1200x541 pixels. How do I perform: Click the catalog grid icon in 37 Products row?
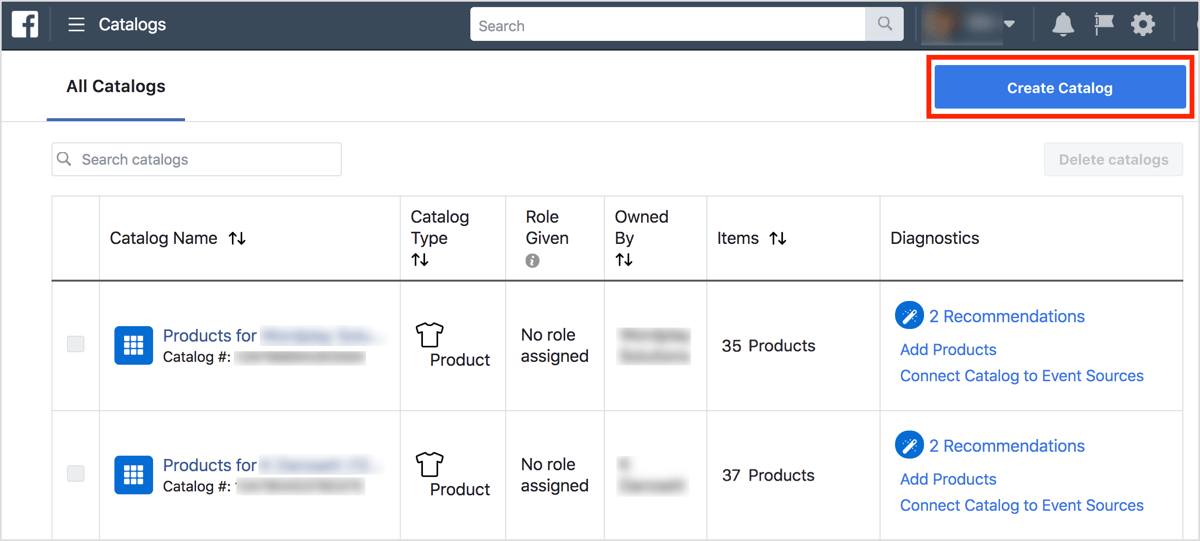[134, 475]
